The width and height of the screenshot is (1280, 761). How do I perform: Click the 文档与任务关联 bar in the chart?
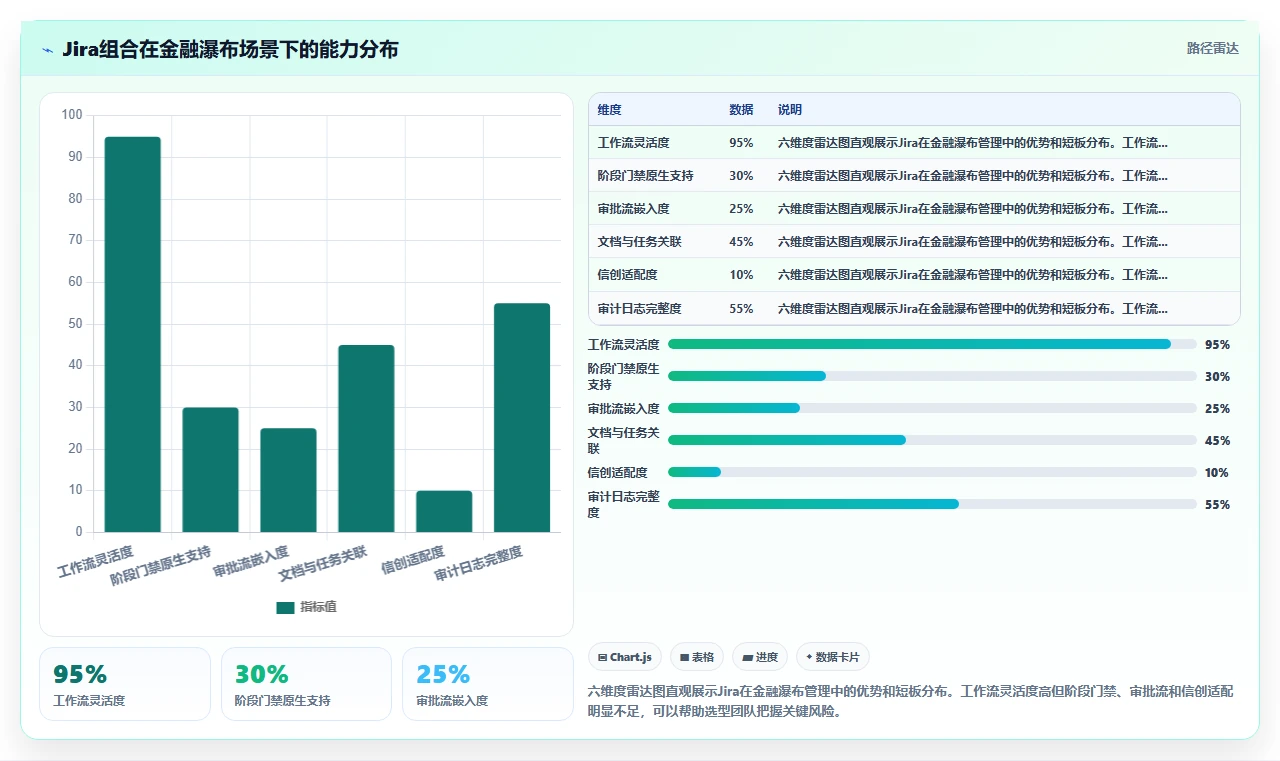click(x=366, y=438)
